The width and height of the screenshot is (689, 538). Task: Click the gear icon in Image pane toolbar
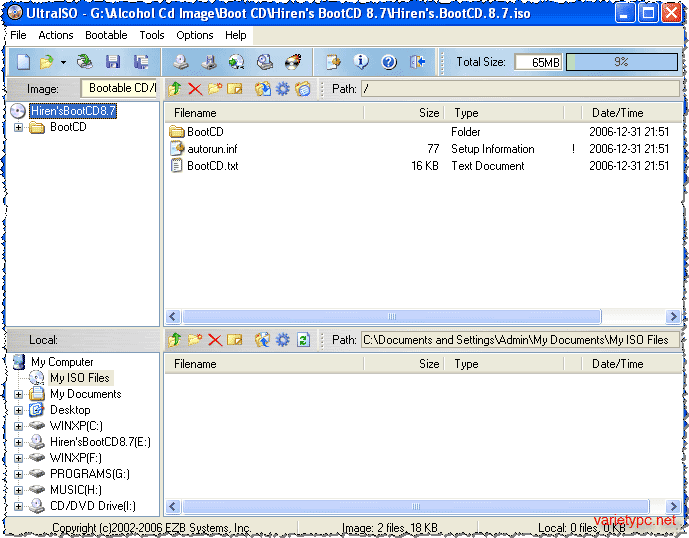(x=283, y=89)
